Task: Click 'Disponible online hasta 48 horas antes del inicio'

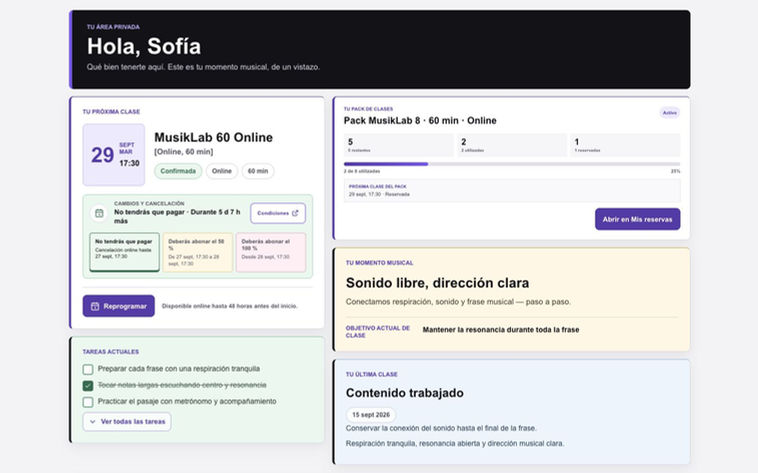Action: pyautogui.click(x=230, y=306)
